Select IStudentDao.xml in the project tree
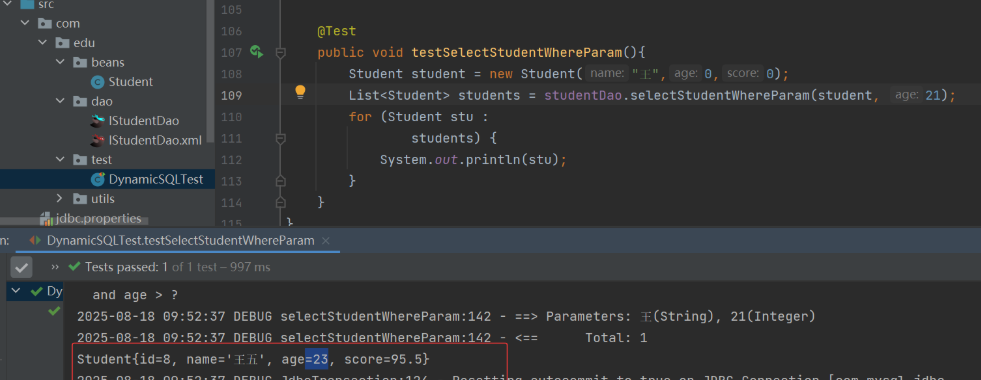Screen dimensions: 981x380 [155, 140]
